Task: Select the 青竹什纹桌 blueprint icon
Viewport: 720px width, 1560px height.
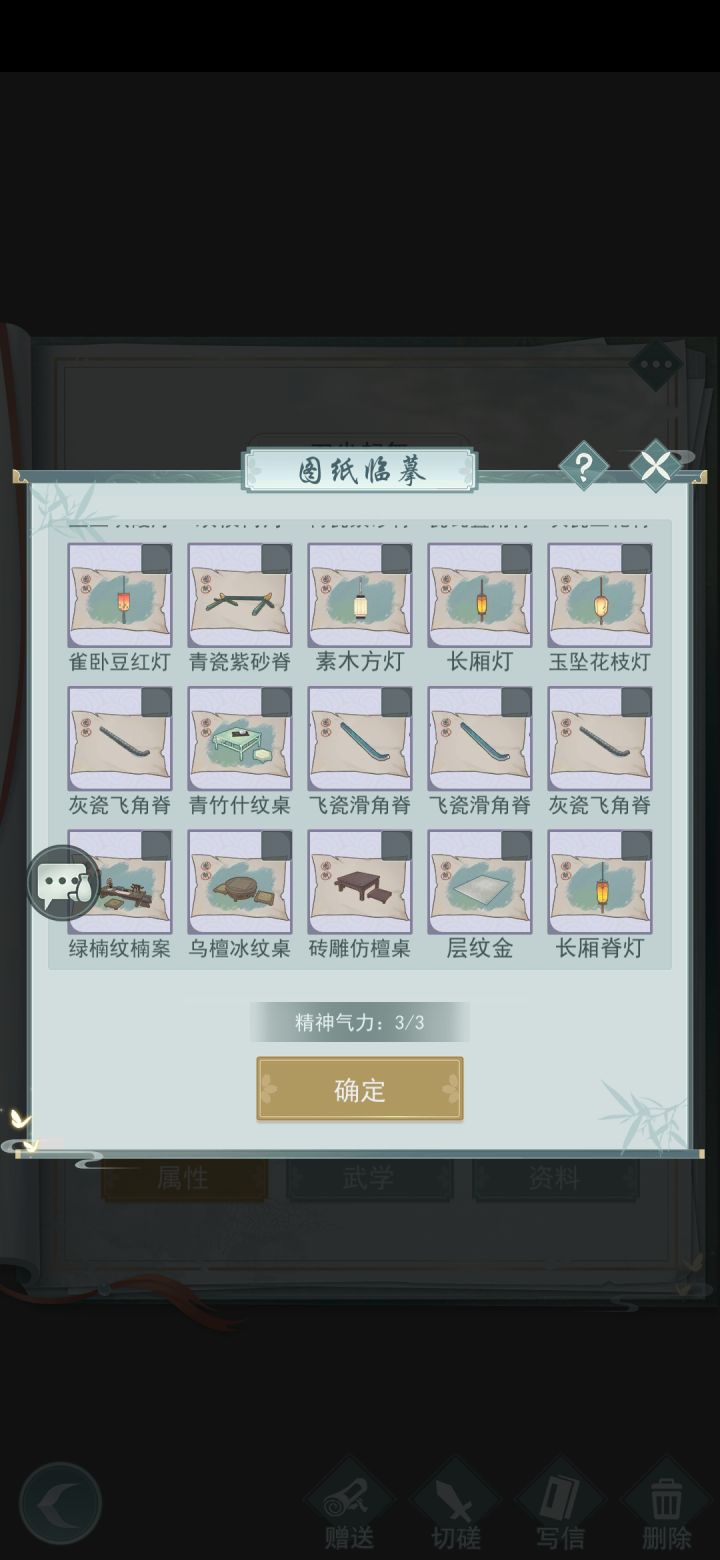Action: click(240, 738)
